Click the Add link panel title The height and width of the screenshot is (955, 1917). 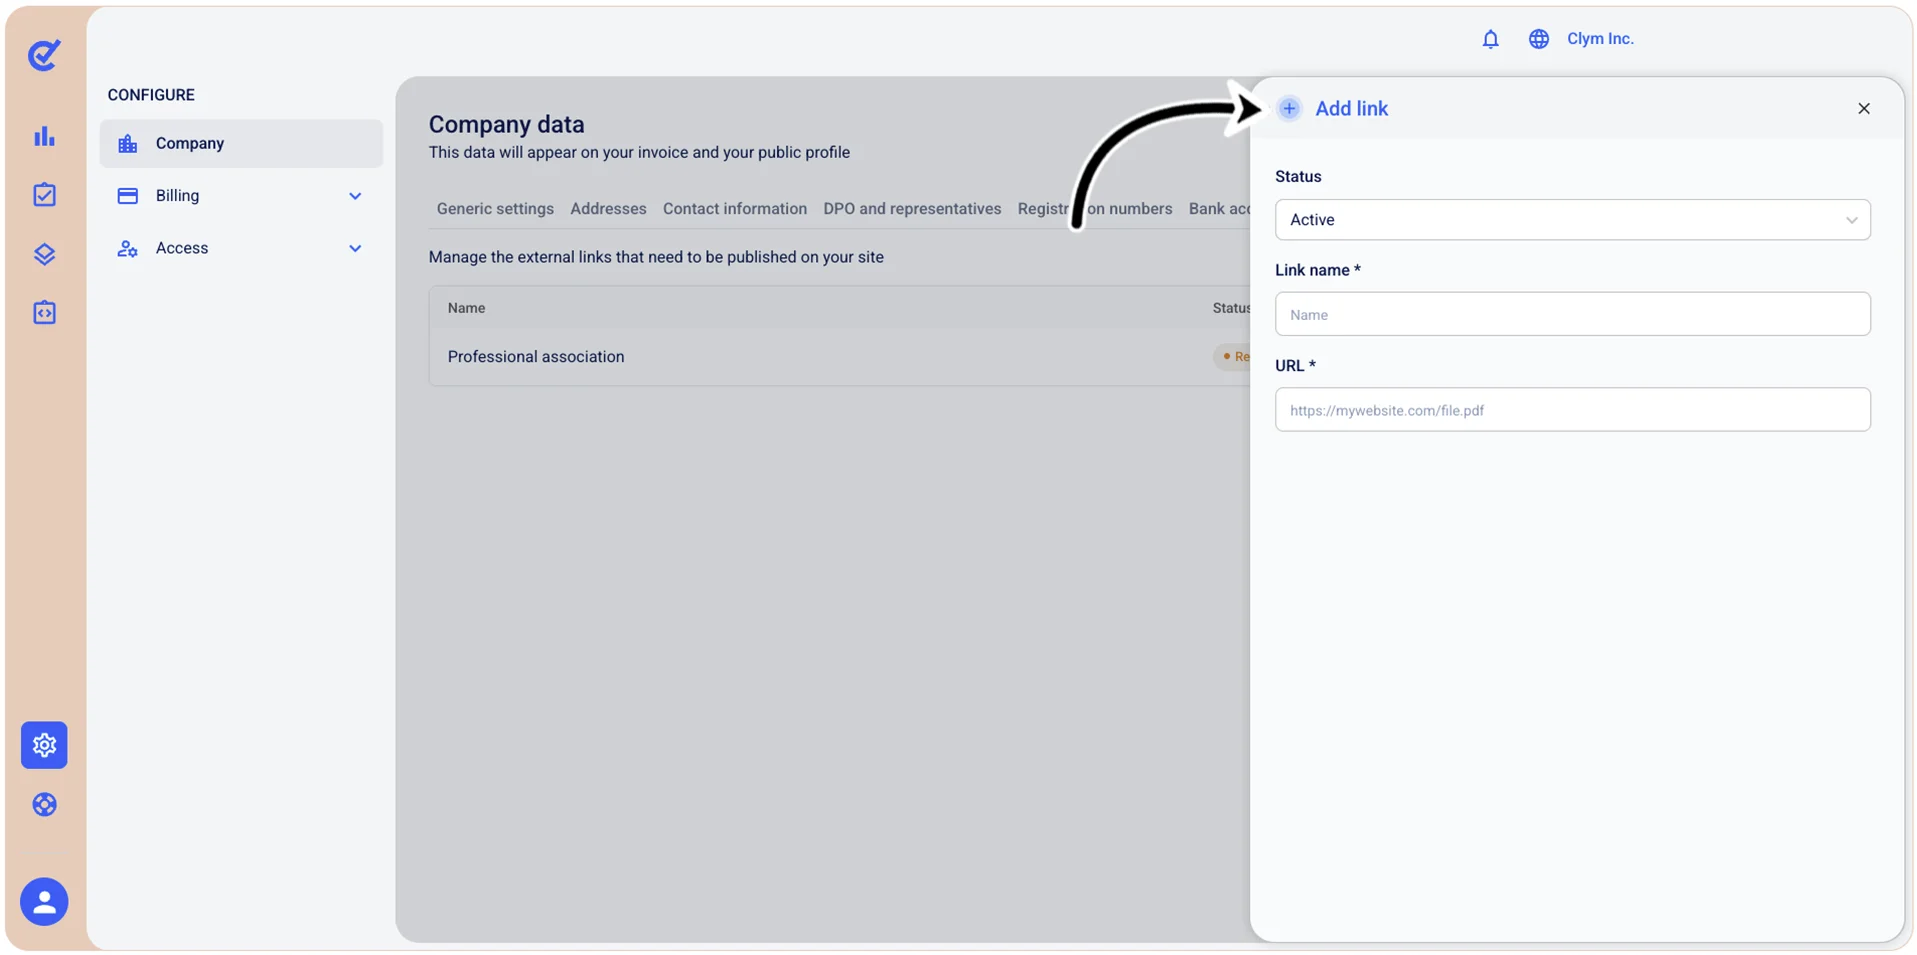(1351, 108)
